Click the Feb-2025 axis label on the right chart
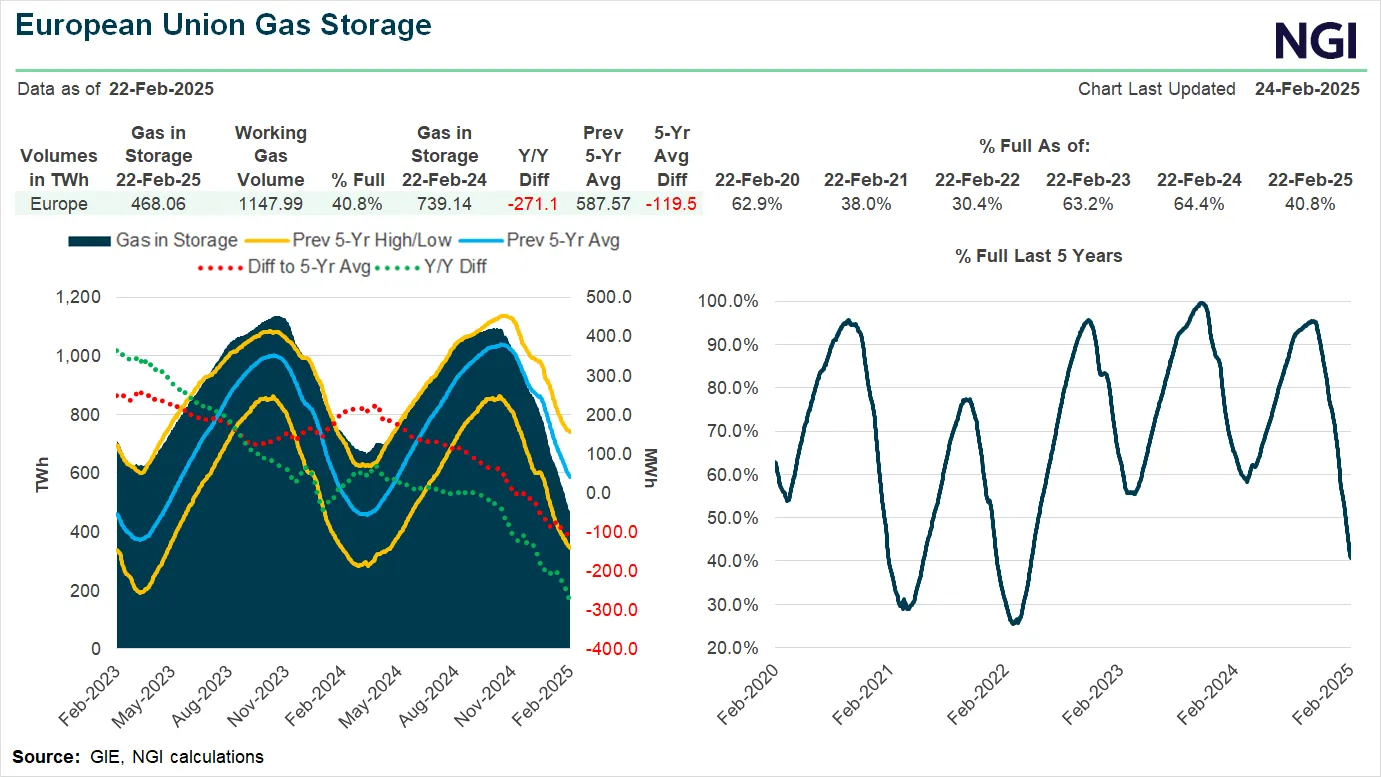 [x=1320, y=690]
